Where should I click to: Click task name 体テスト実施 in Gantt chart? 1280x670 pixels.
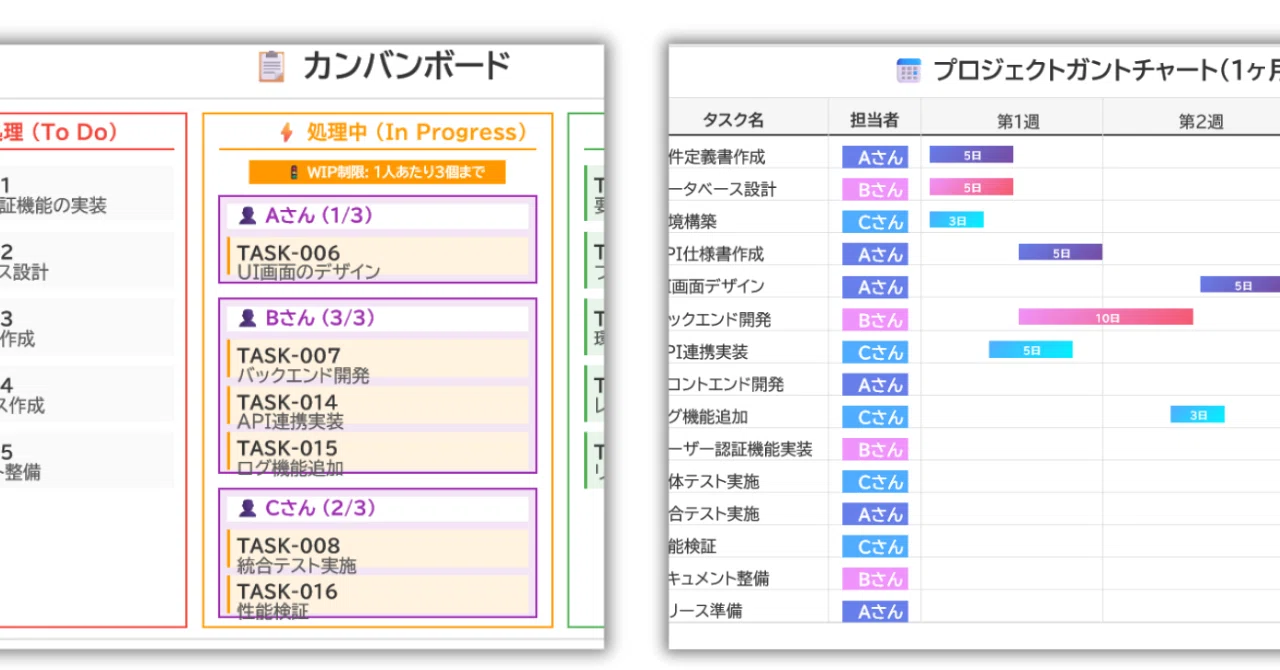(x=714, y=482)
